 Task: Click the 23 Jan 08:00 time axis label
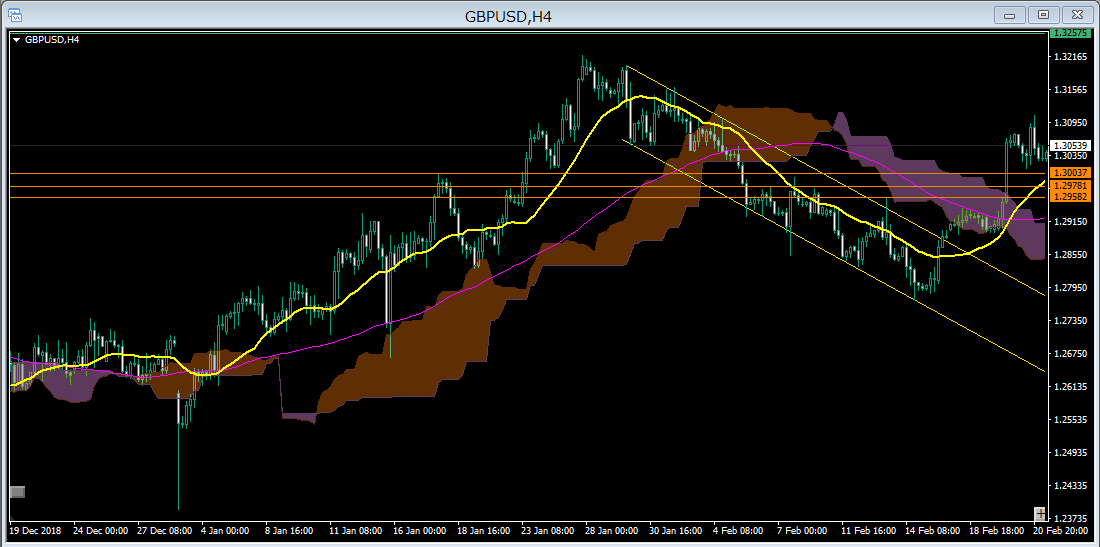546,532
